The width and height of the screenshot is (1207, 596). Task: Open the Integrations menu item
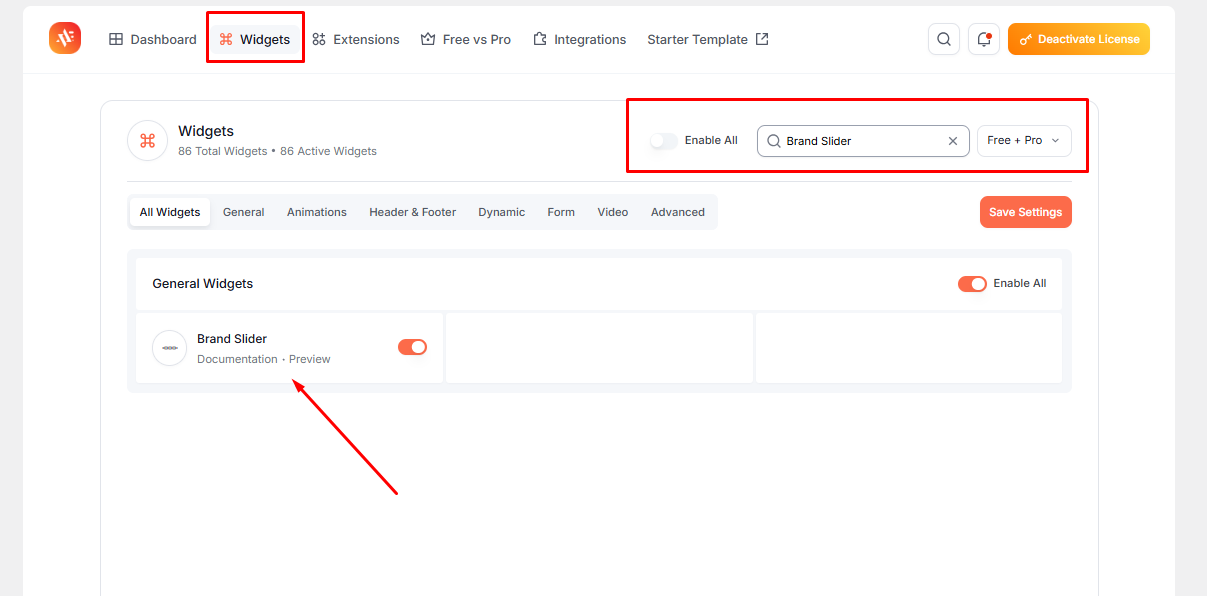pyautogui.click(x=579, y=39)
